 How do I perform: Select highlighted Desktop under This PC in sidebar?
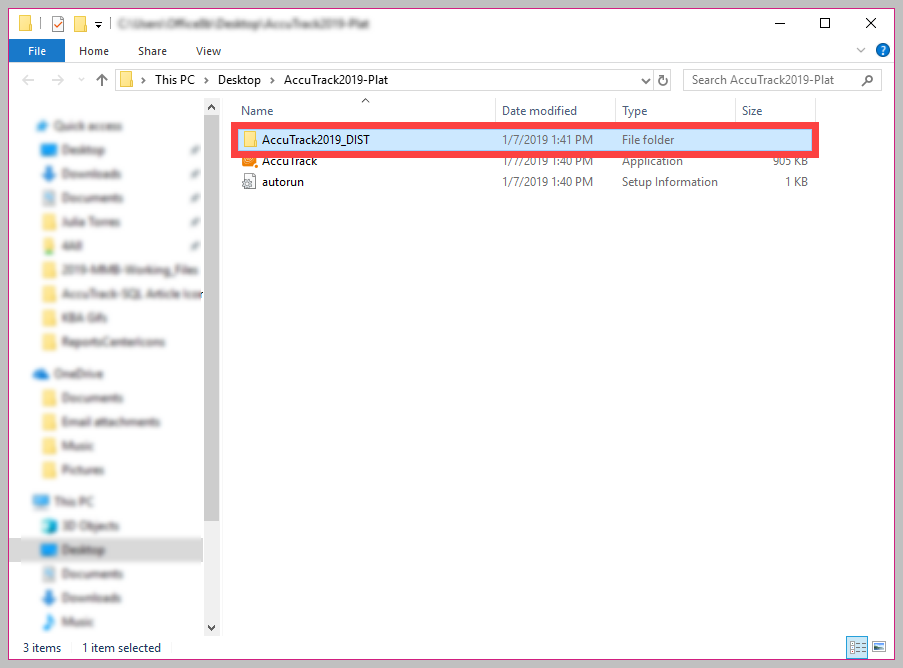click(x=107, y=550)
